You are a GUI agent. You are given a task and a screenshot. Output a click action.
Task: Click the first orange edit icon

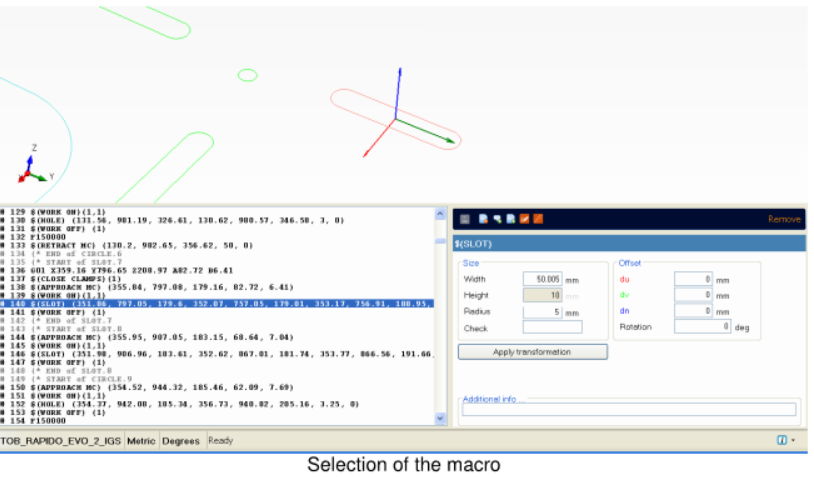click(524, 219)
